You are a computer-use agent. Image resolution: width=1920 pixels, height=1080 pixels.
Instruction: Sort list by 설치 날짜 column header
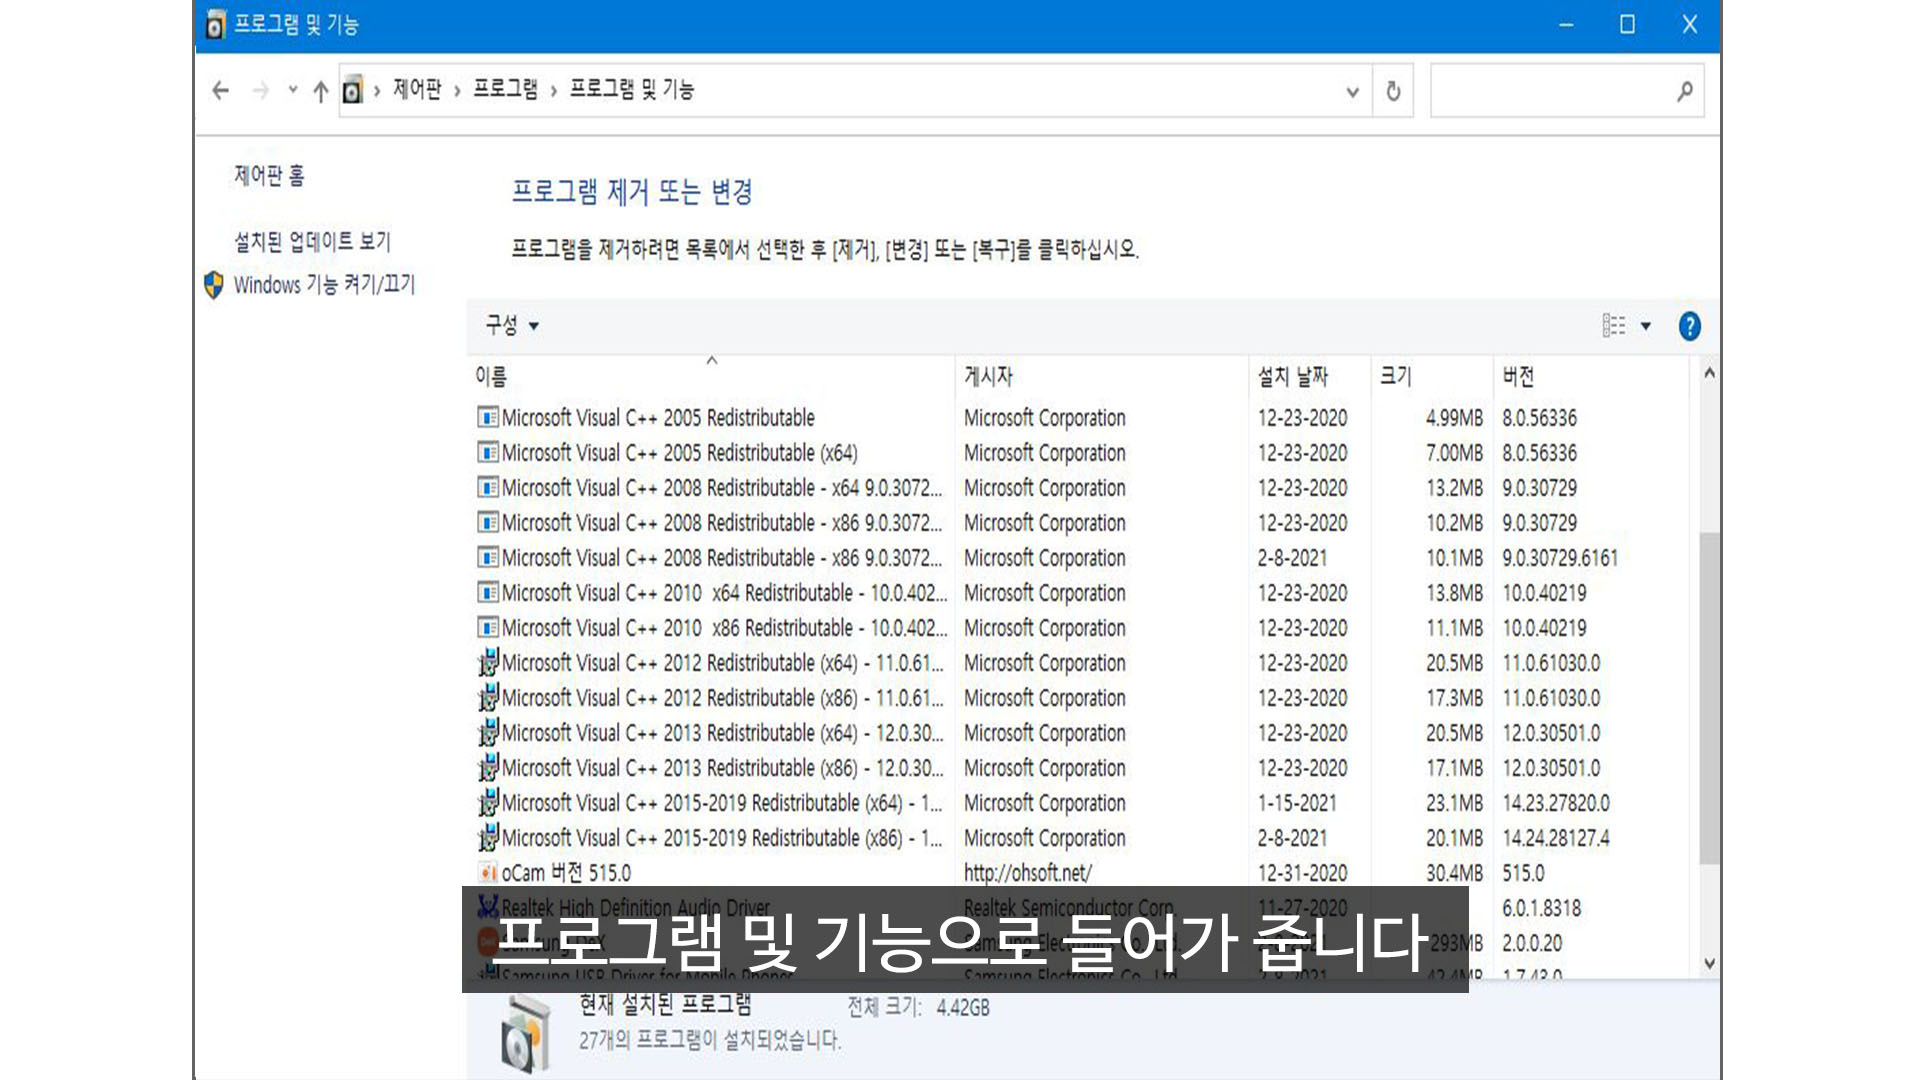point(1292,377)
